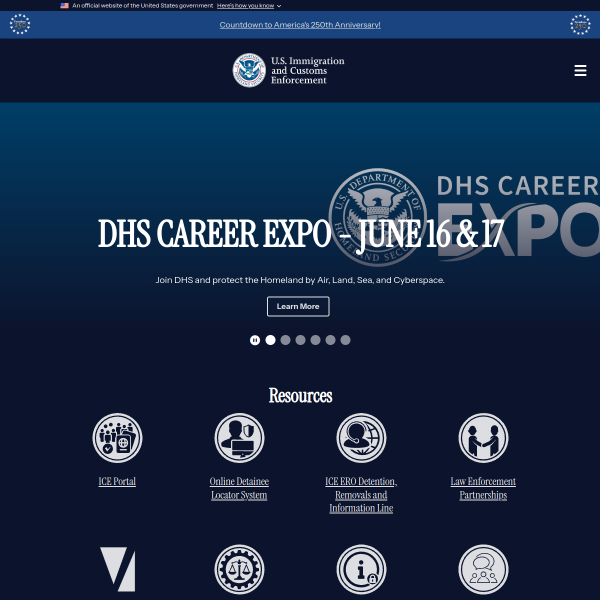The width and height of the screenshot is (600, 600).
Task: Select the fourth carousel slide dot
Action: (x=315, y=340)
